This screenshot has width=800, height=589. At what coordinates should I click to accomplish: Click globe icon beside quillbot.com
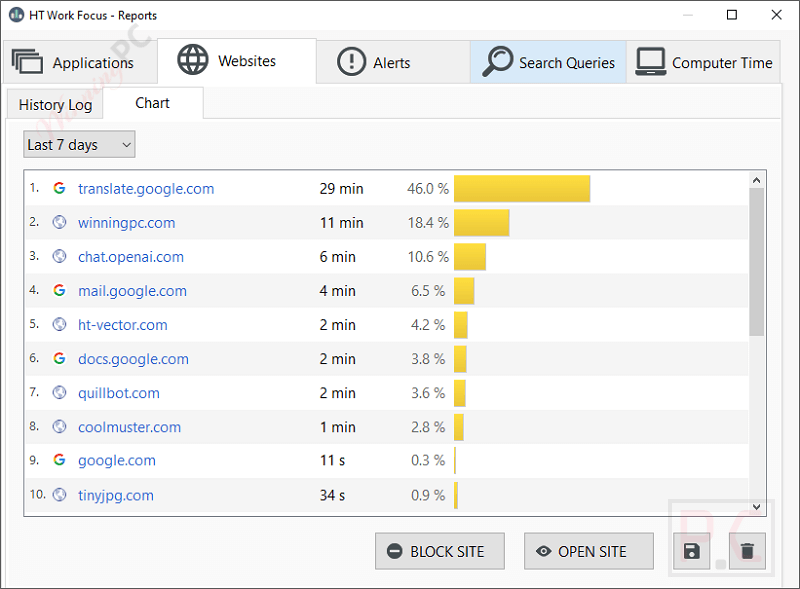[x=59, y=392]
